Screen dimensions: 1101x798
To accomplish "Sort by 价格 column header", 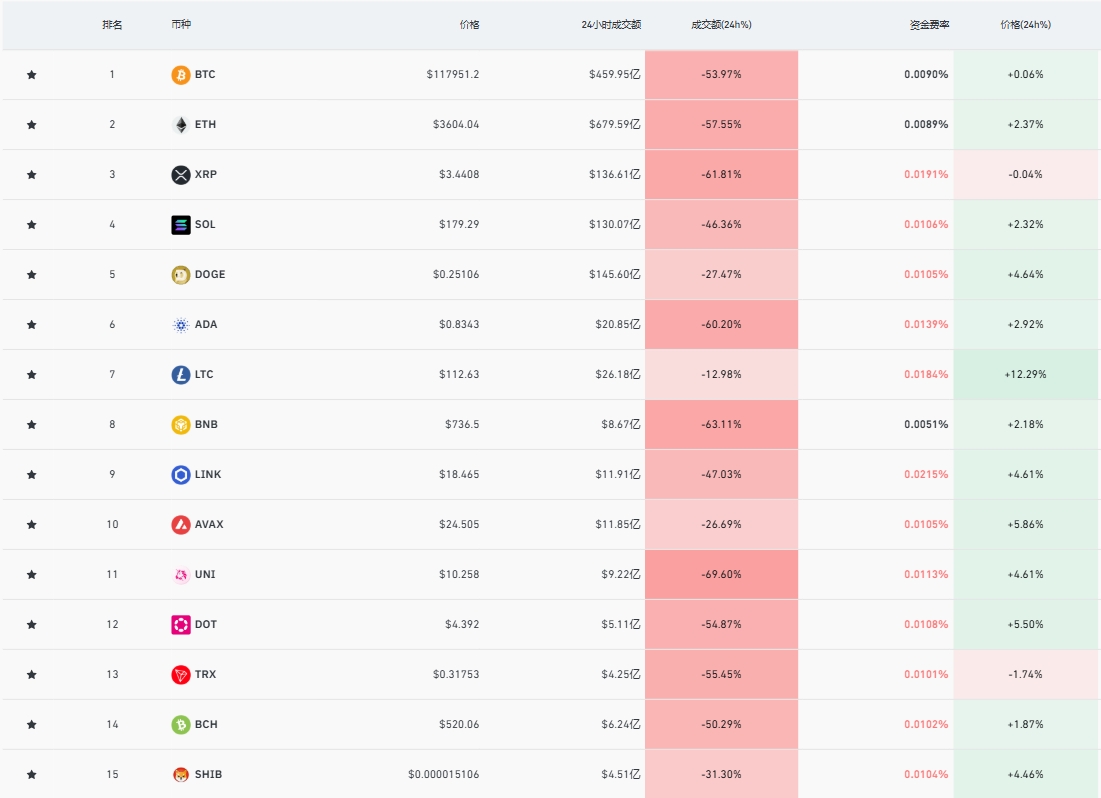I will (469, 25).
